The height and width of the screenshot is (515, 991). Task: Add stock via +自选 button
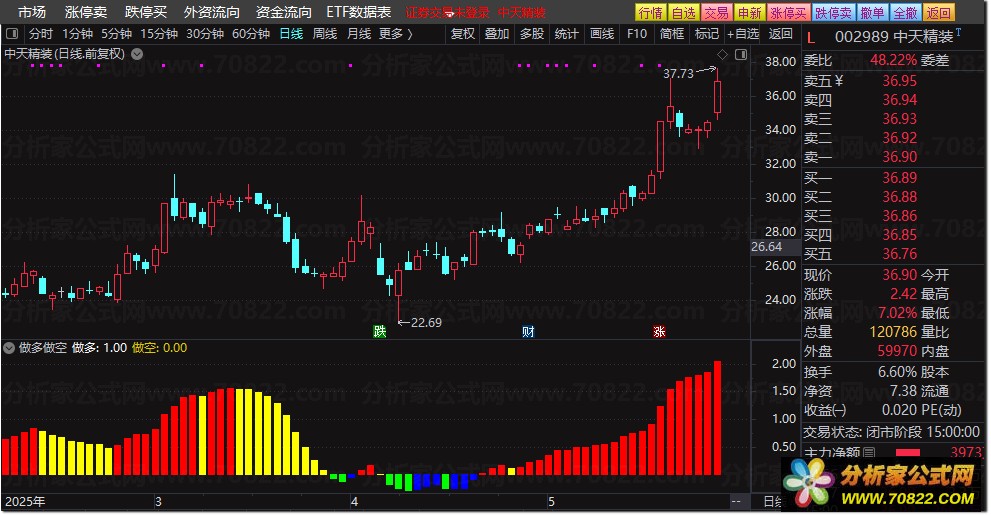tap(743, 33)
